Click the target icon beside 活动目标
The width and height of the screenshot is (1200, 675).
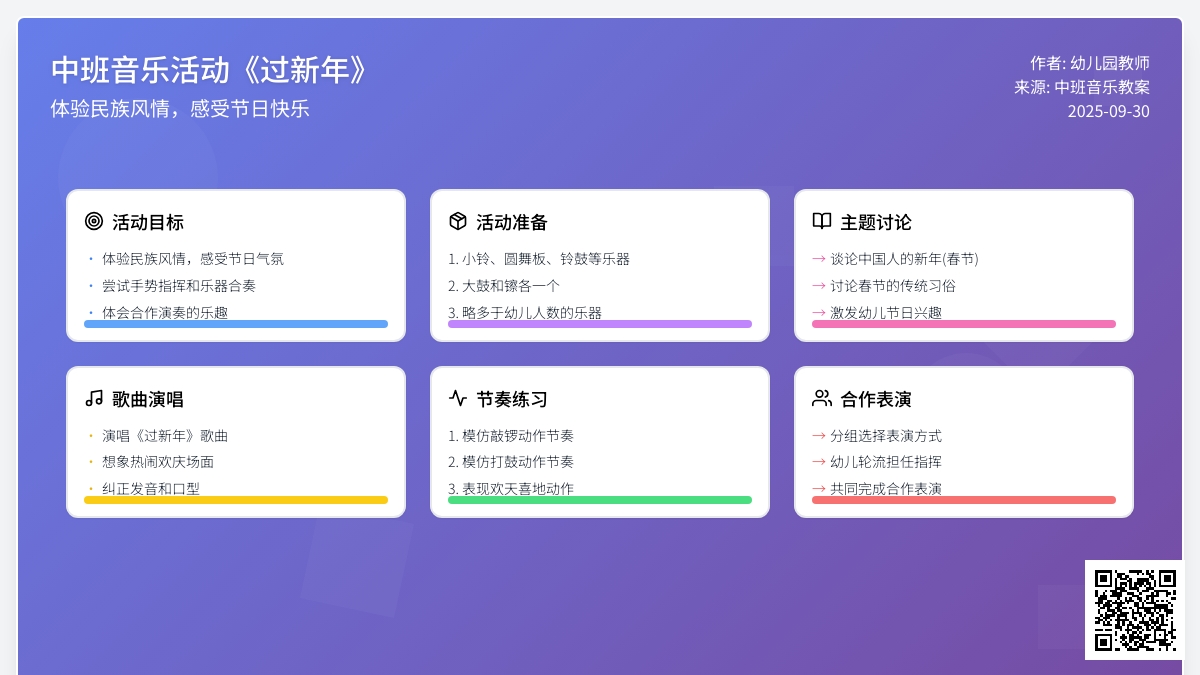pyautogui.click(x=94, y=221)
